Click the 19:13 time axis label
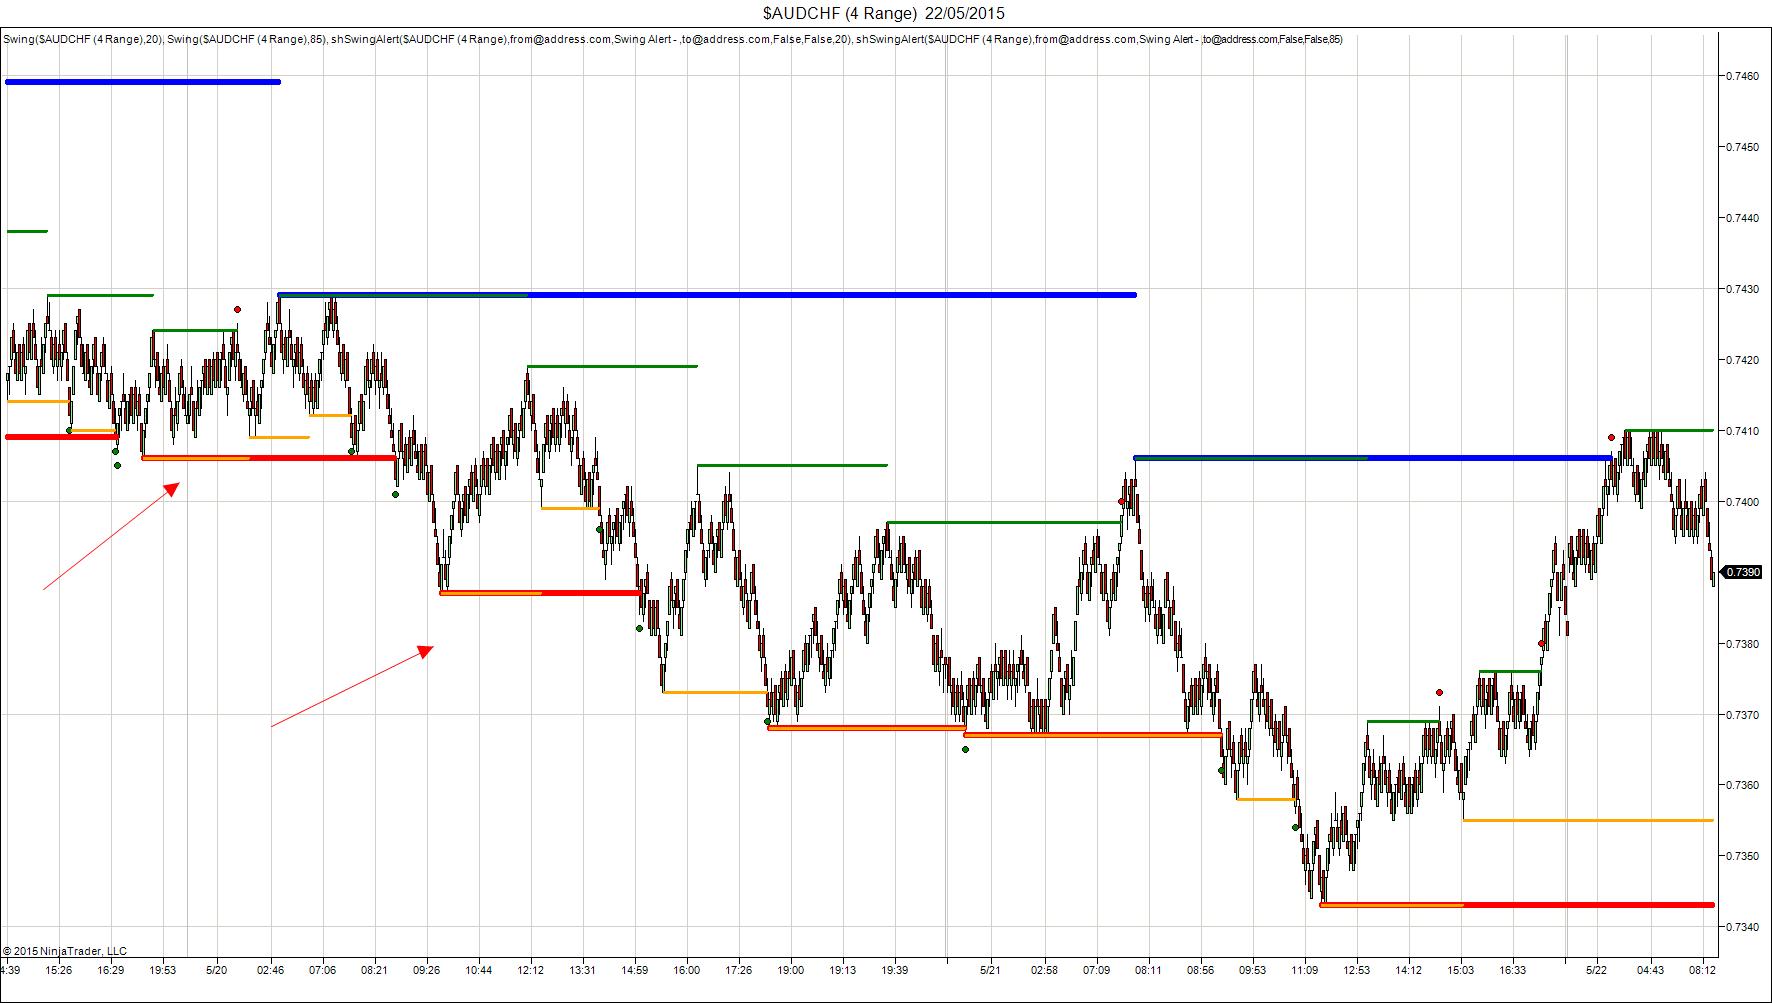Screen dimensions: 1772x1003 click(x=843, y=970)
